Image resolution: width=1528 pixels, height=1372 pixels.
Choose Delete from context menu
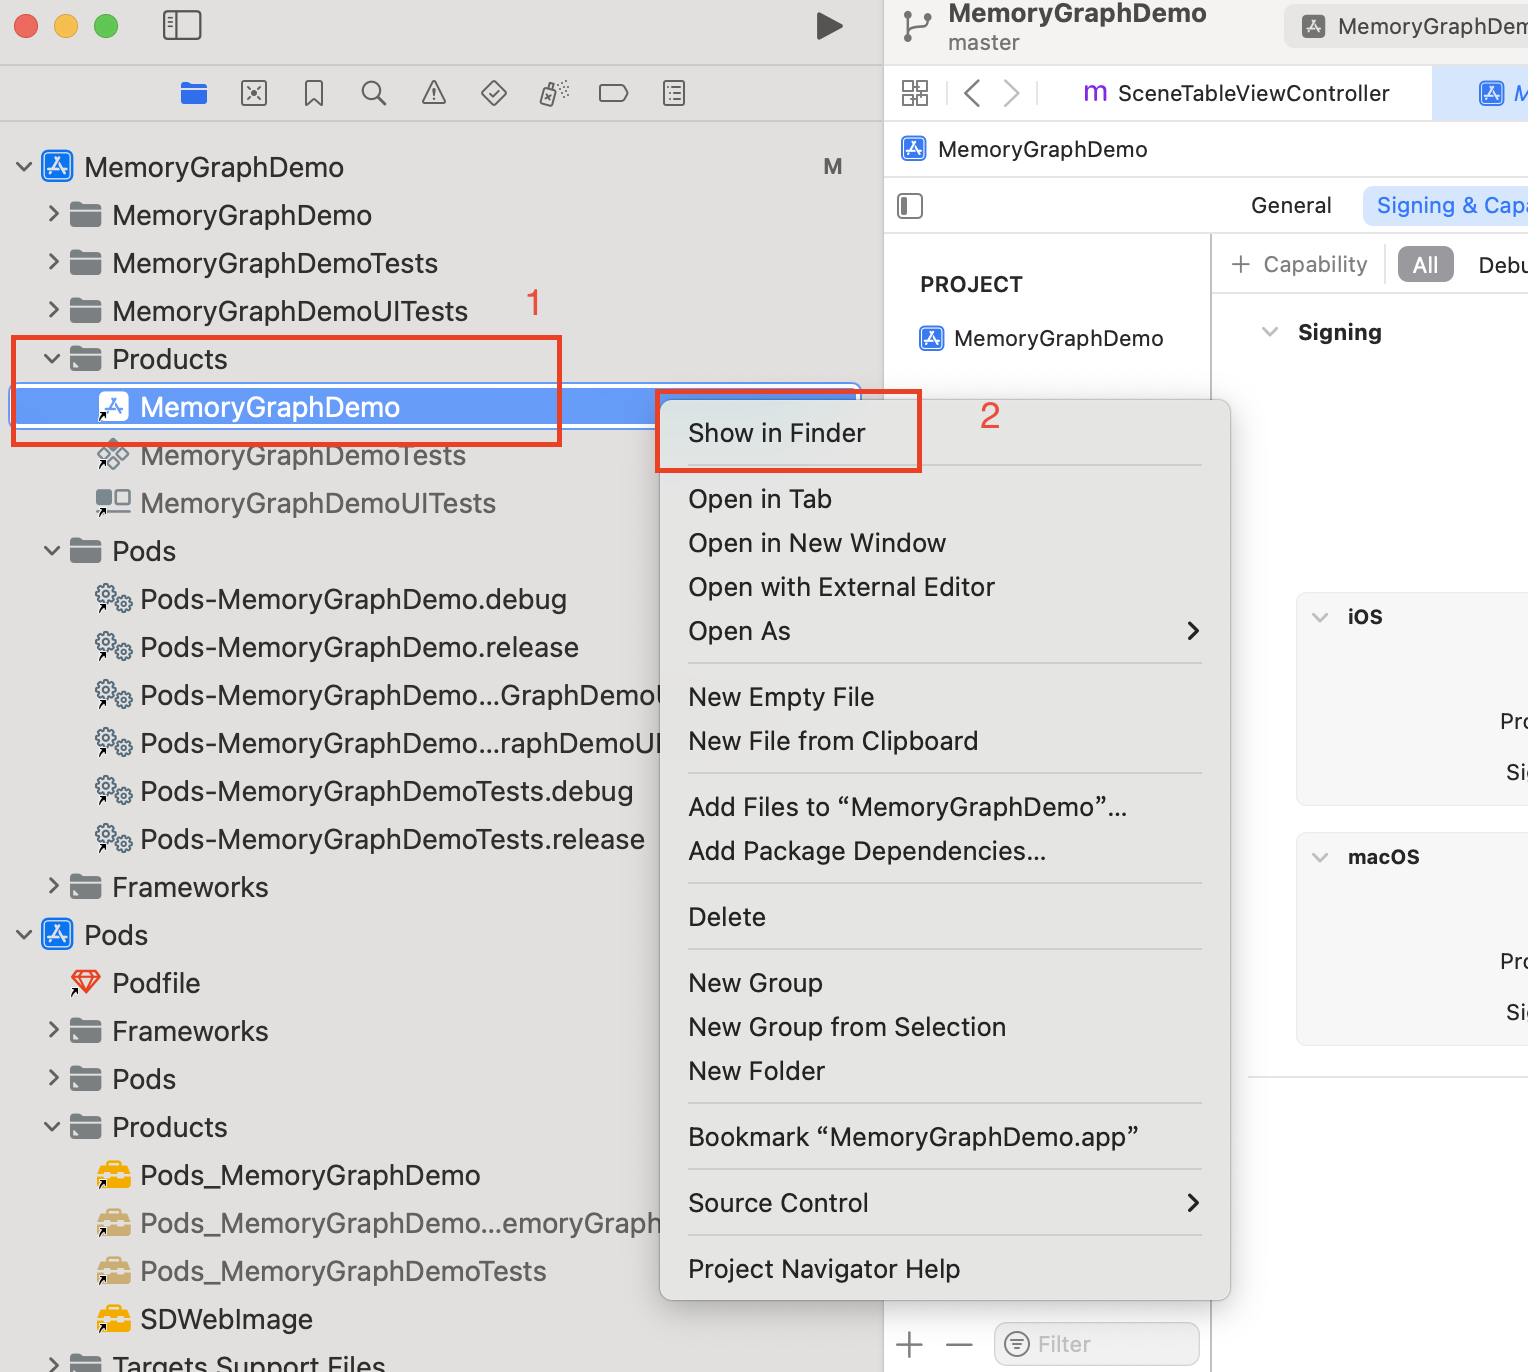coord(727,917)
